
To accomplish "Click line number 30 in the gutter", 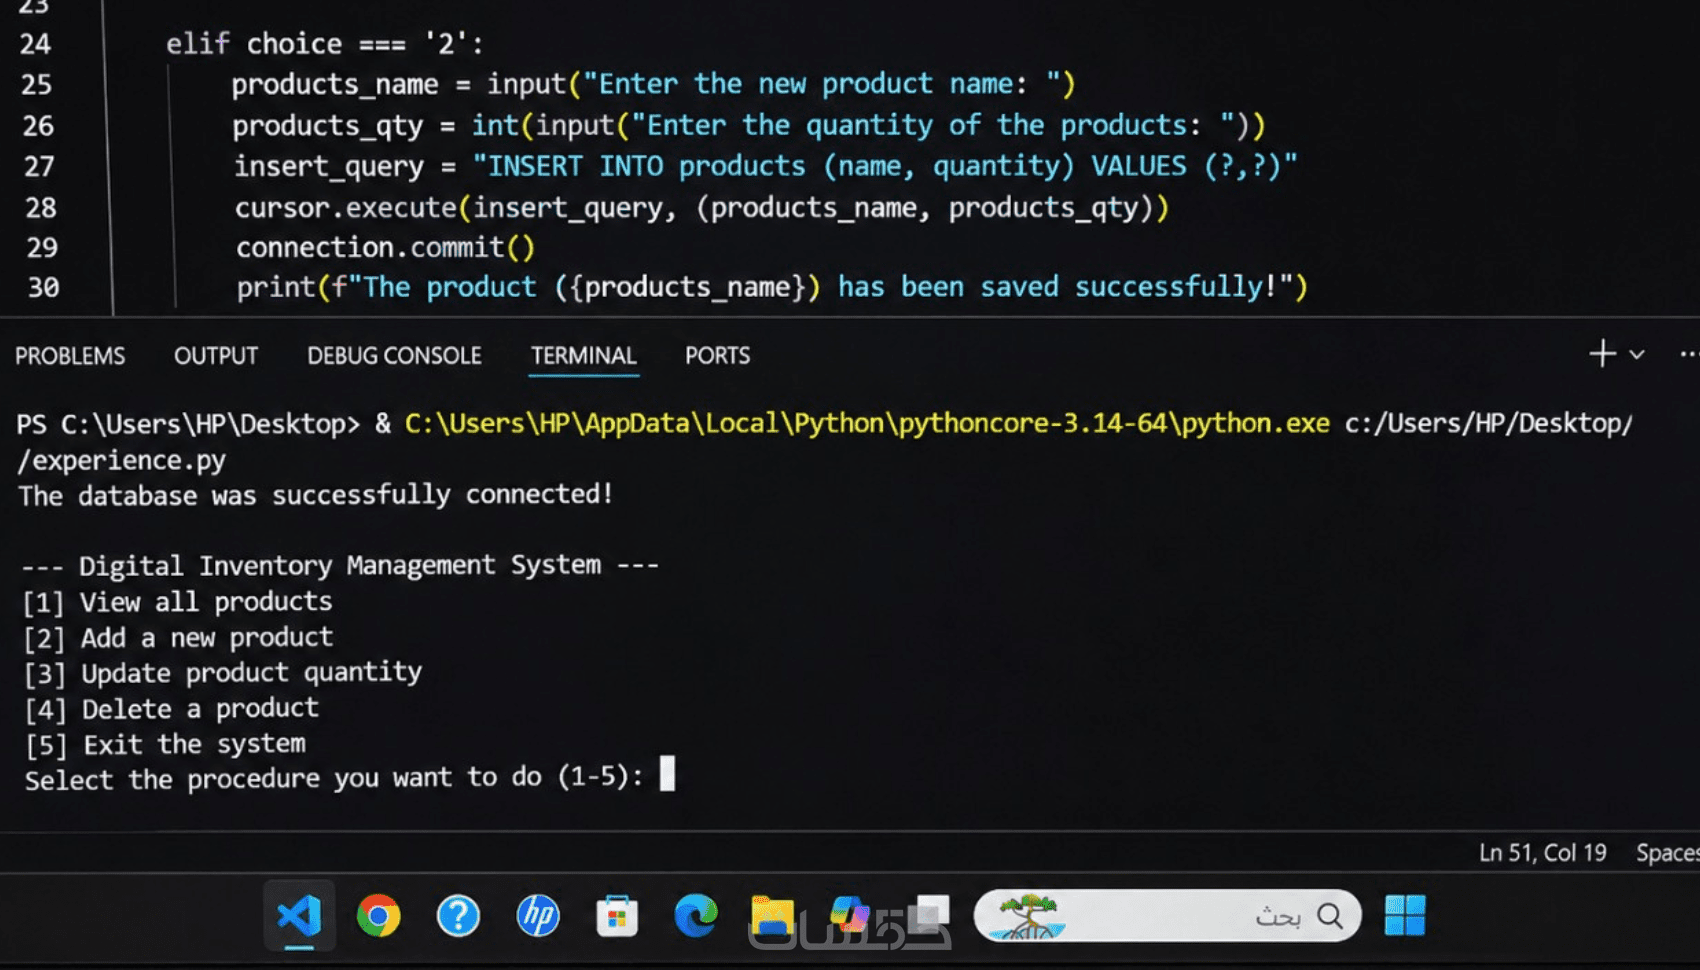I will [43, 288].
